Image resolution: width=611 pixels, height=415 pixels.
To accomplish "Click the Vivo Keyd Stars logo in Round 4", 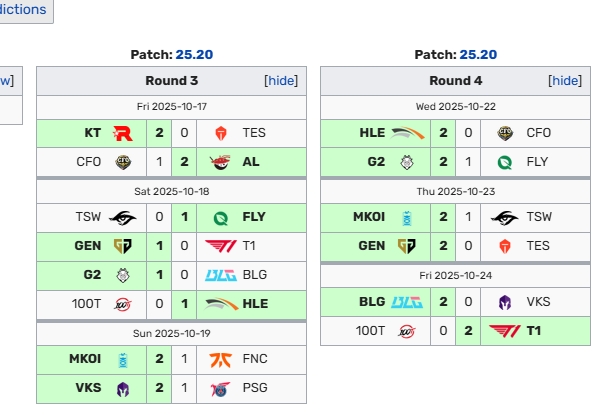I will point(504,302).
